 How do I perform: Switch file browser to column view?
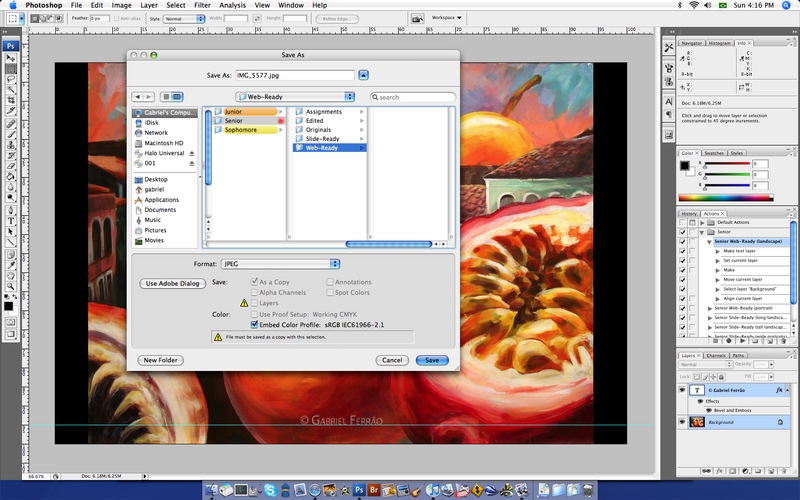176,97
